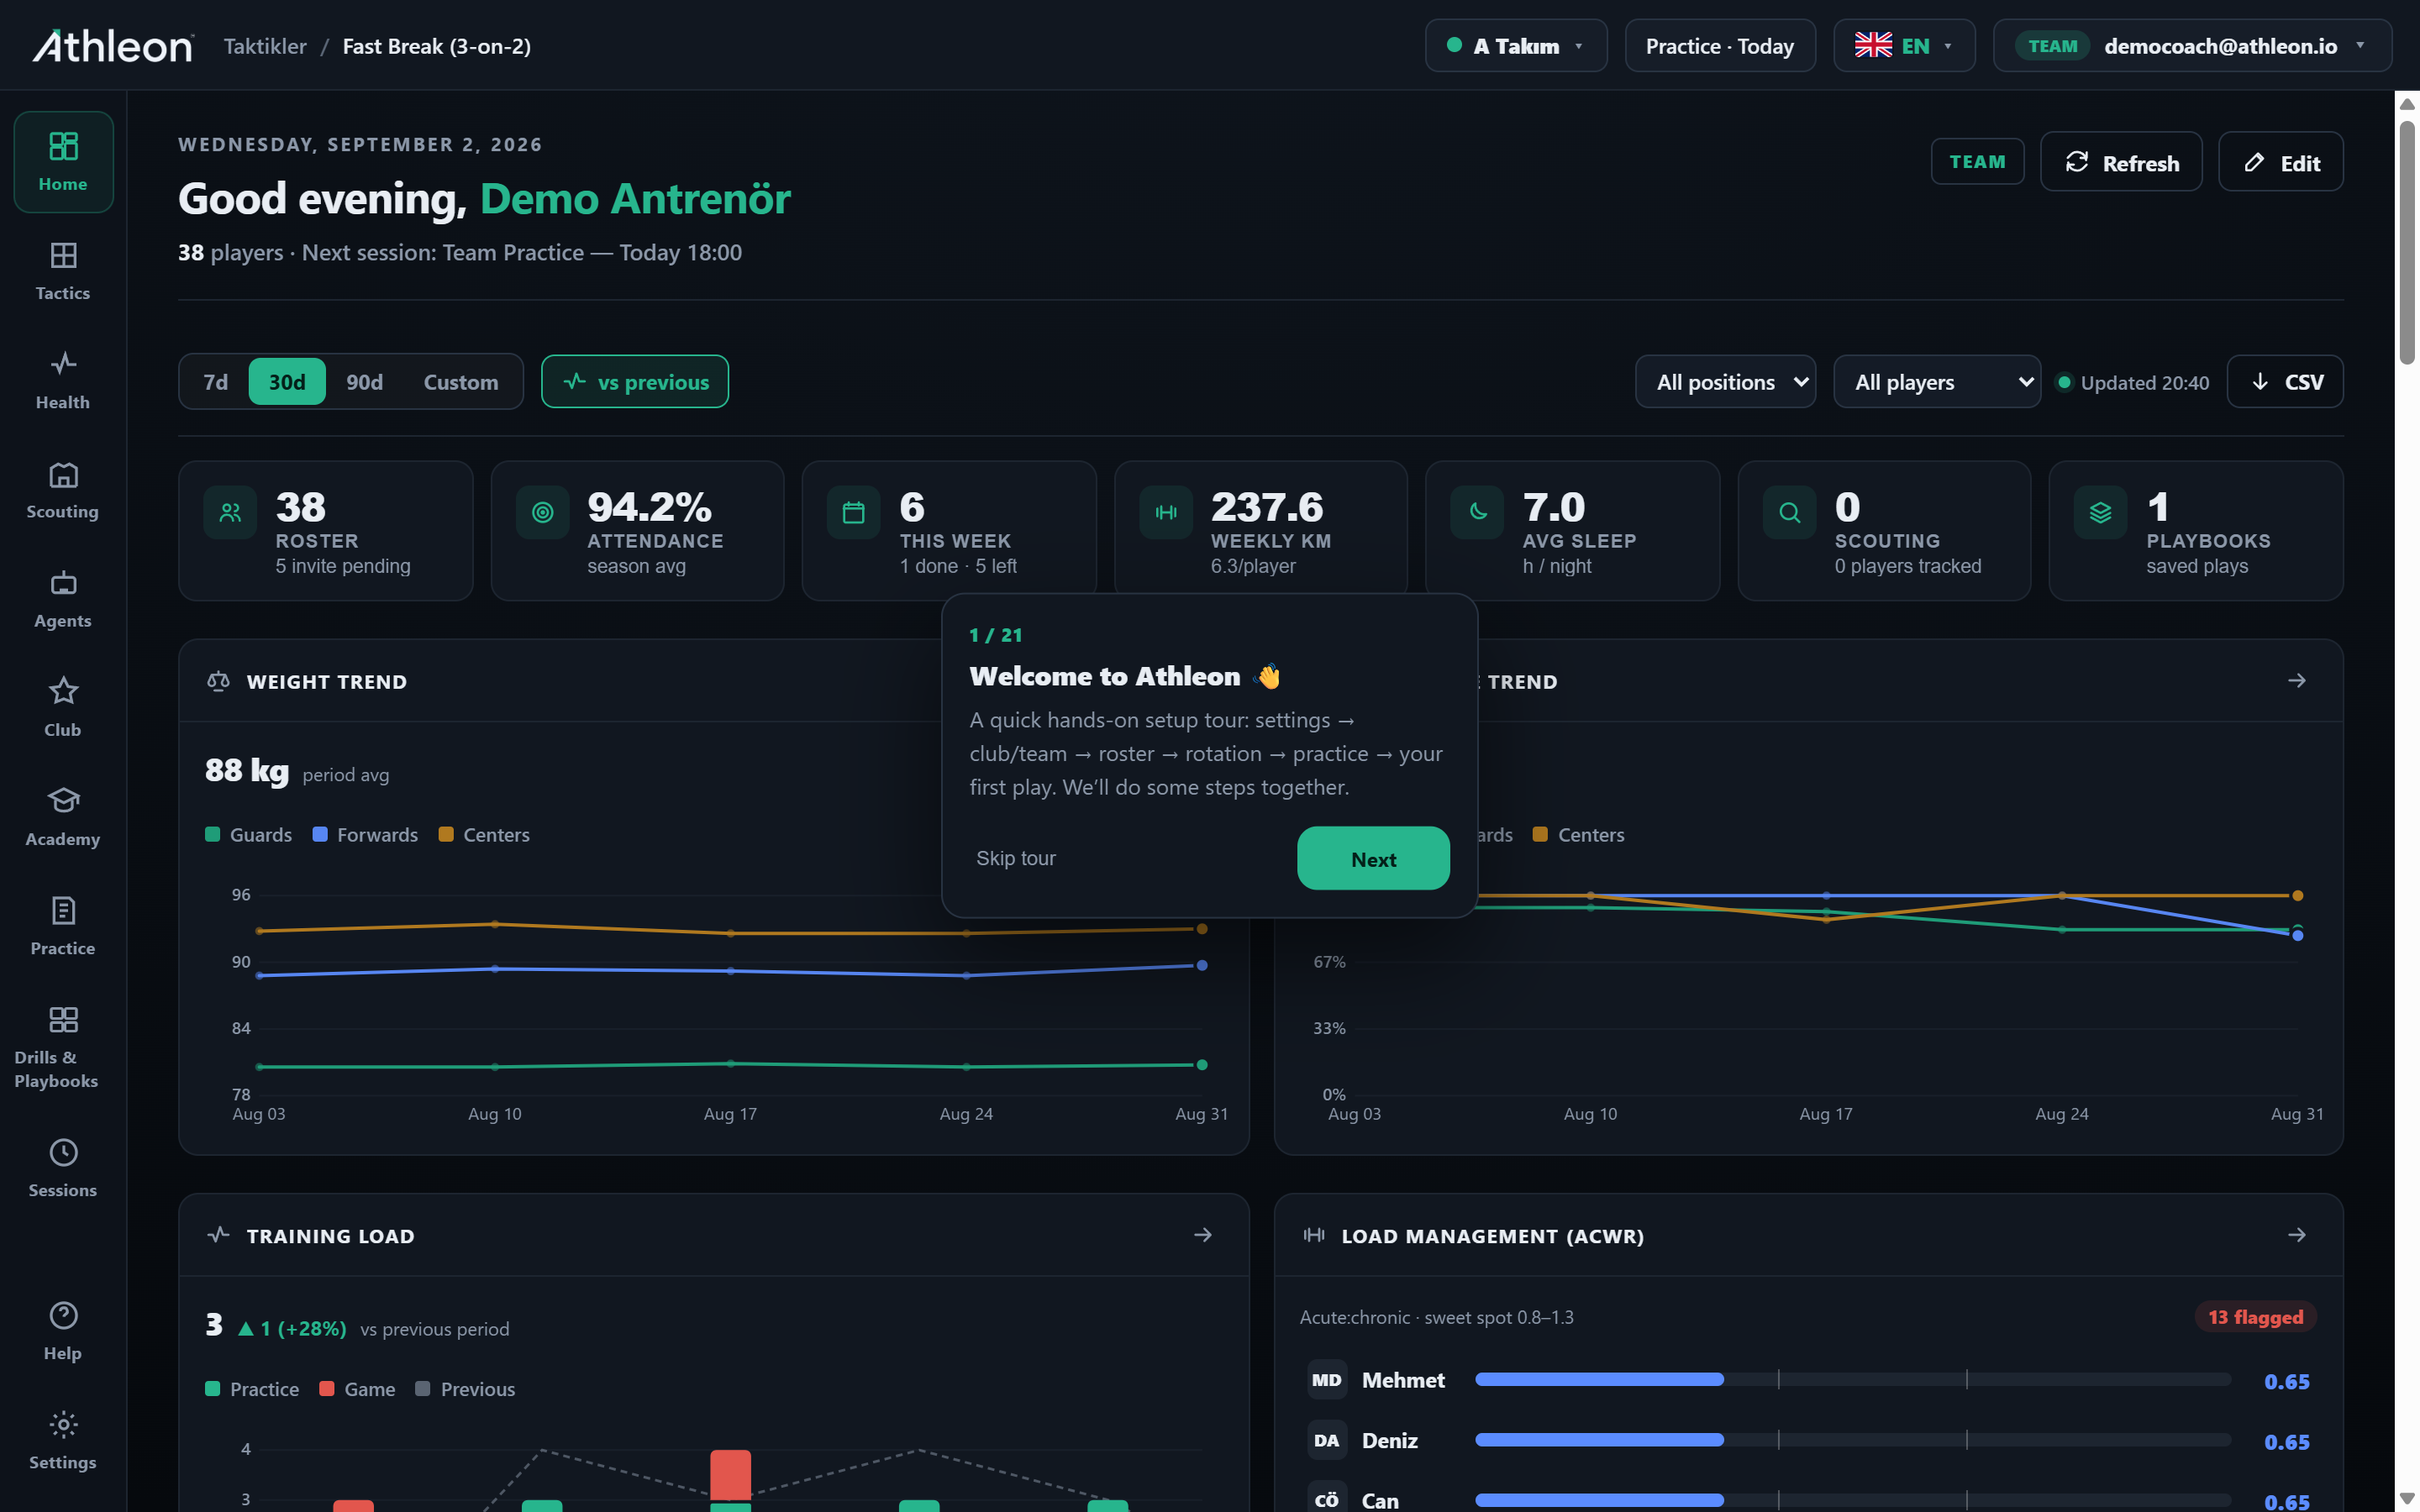
Task: Click the TEAM badge beside Refresh
Action: point(1977,161)
